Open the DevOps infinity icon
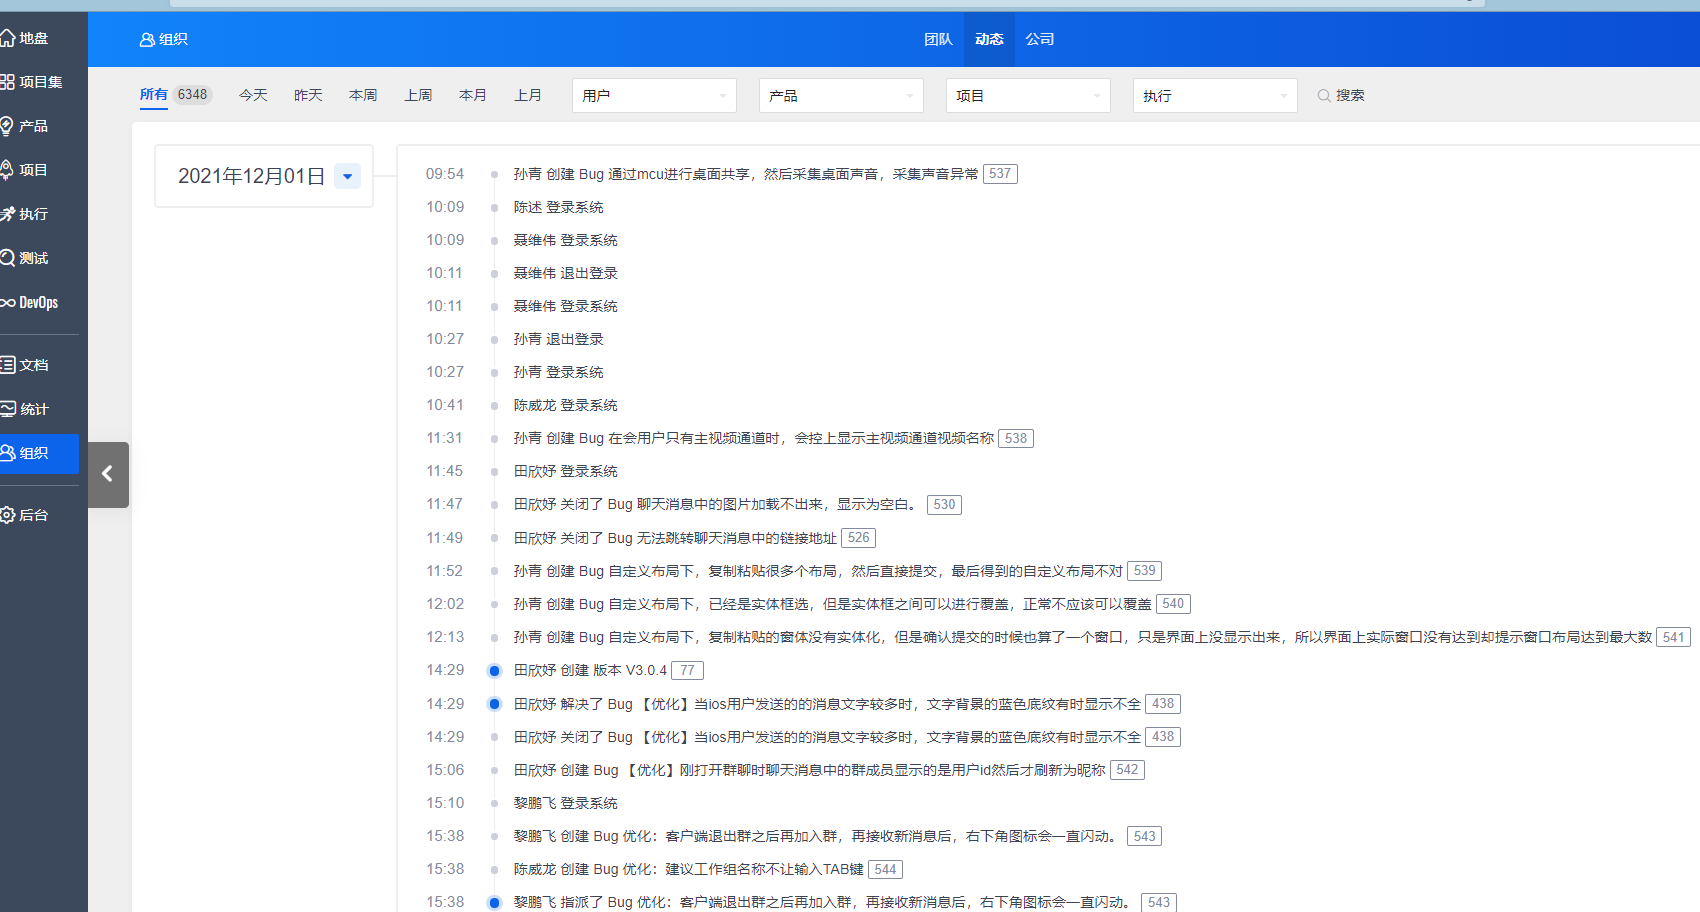Image resolution: width=1700 pixels, height=912 pixels. tap(8, 302)
